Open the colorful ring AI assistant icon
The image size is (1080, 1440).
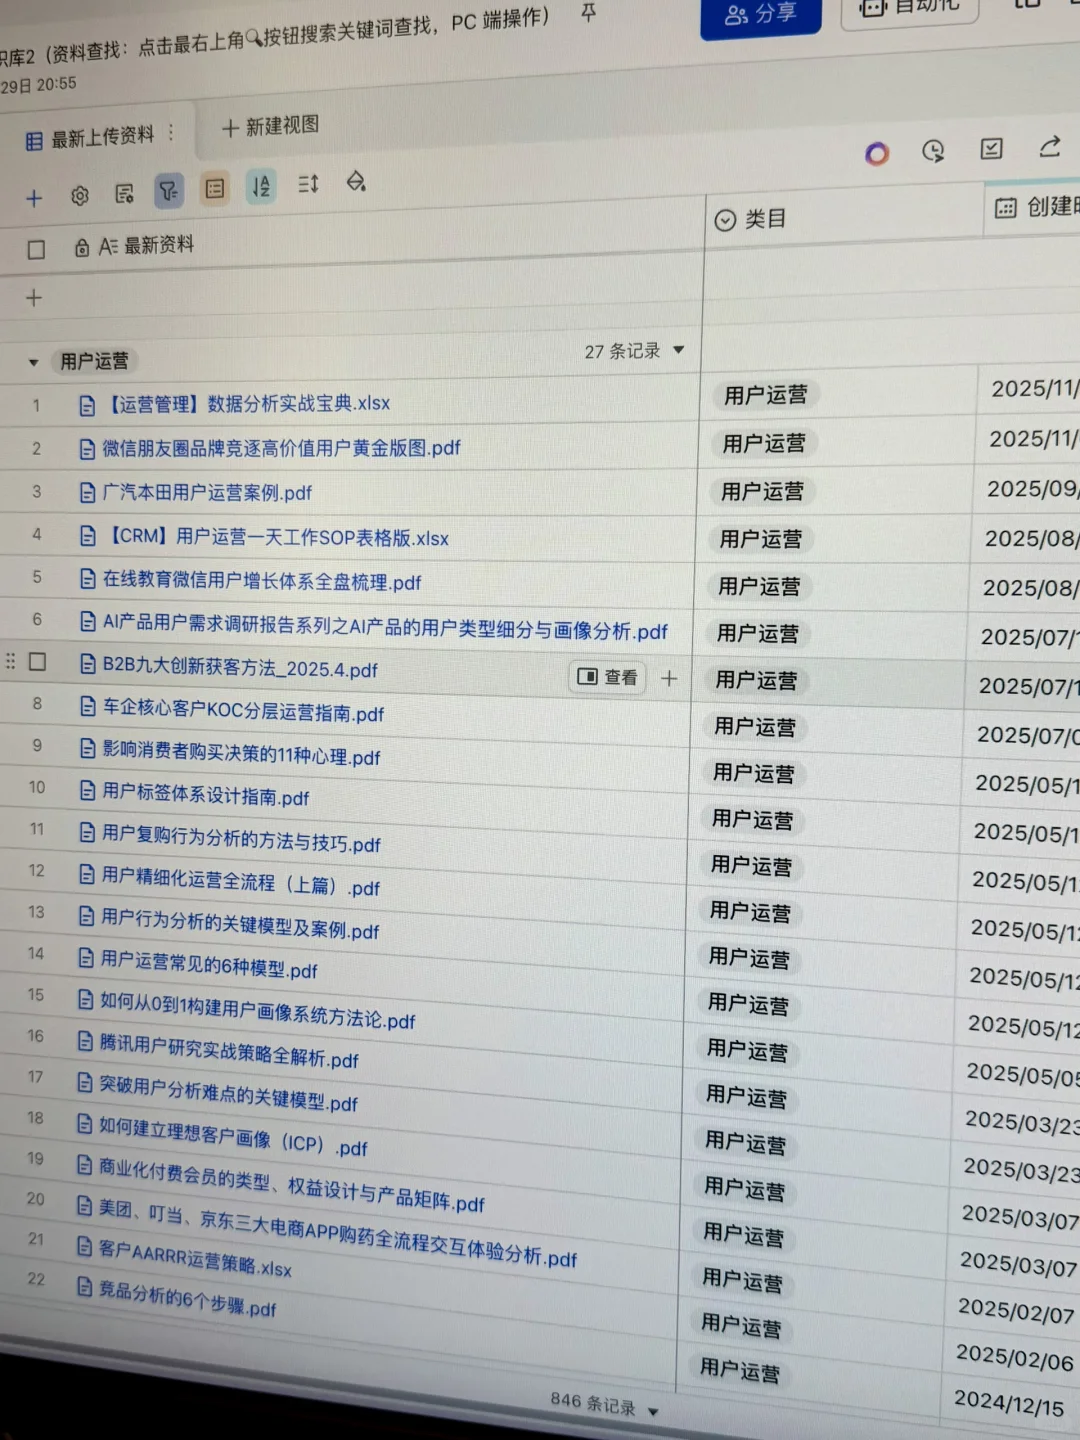point(877,153)
